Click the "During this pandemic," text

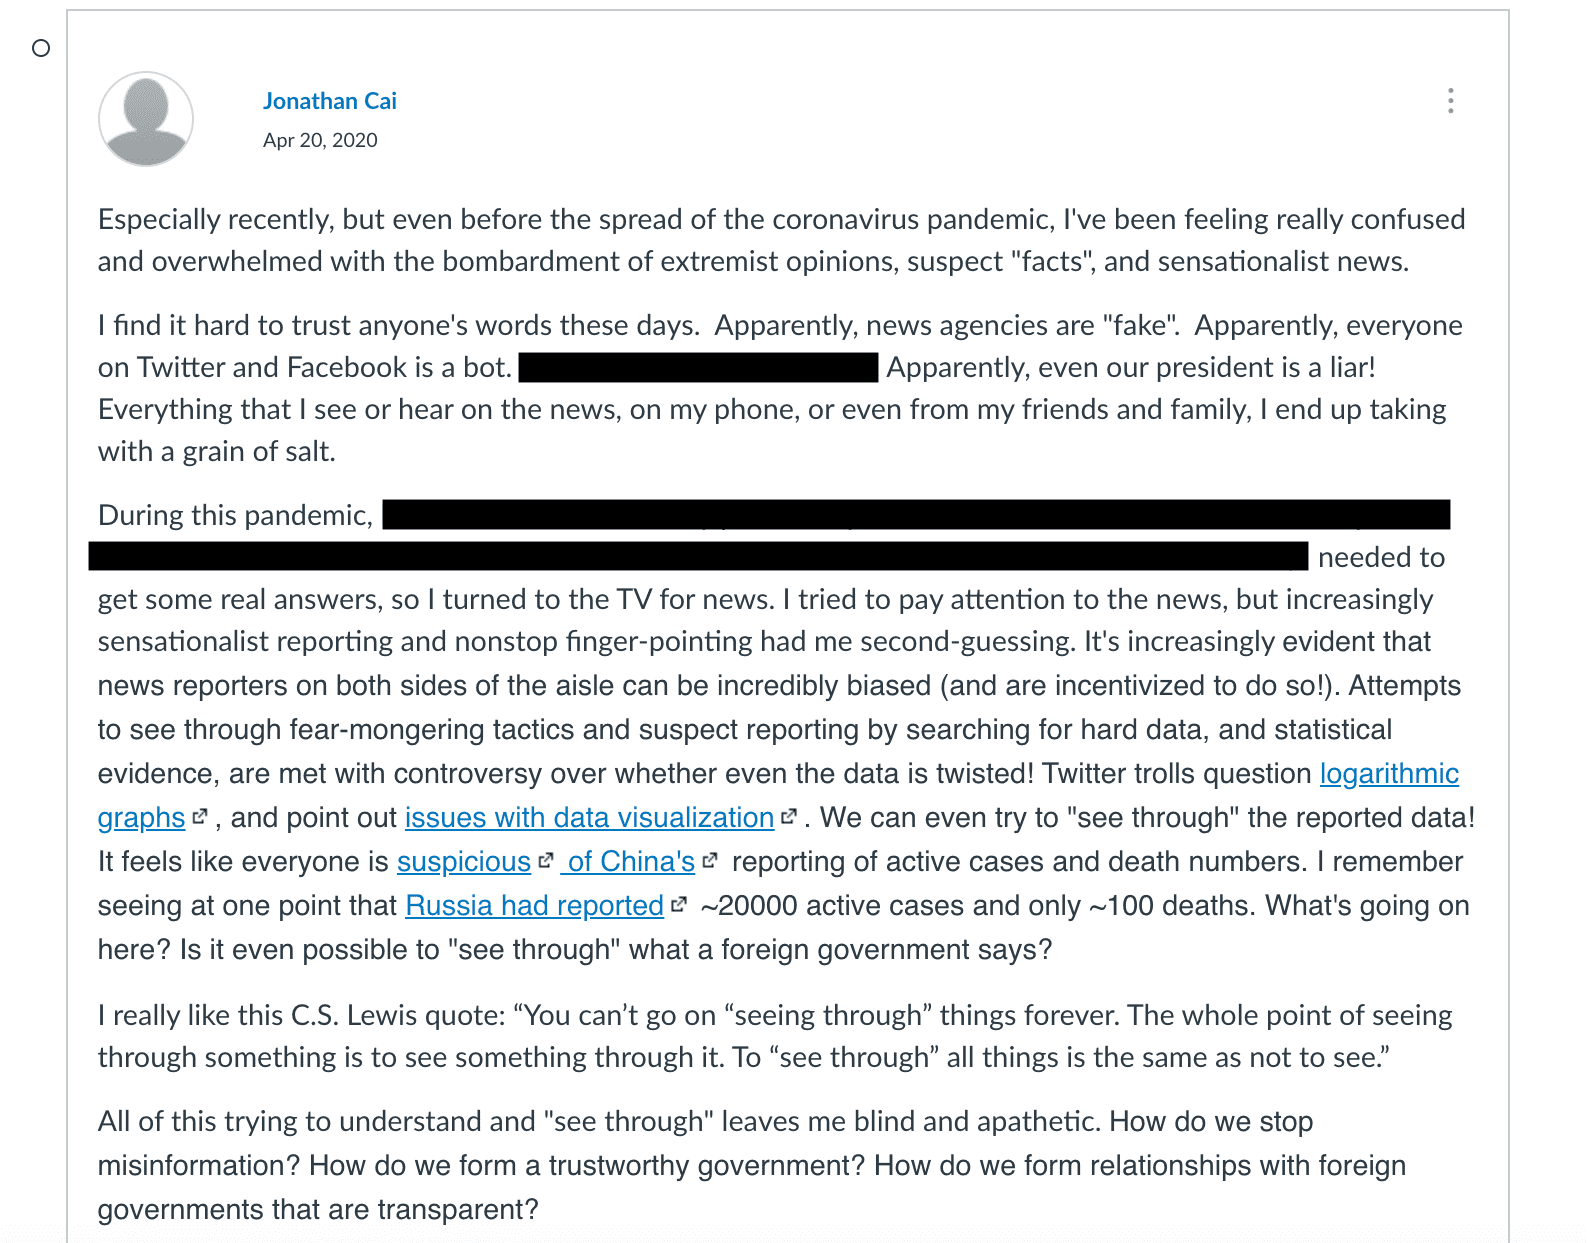235,515
